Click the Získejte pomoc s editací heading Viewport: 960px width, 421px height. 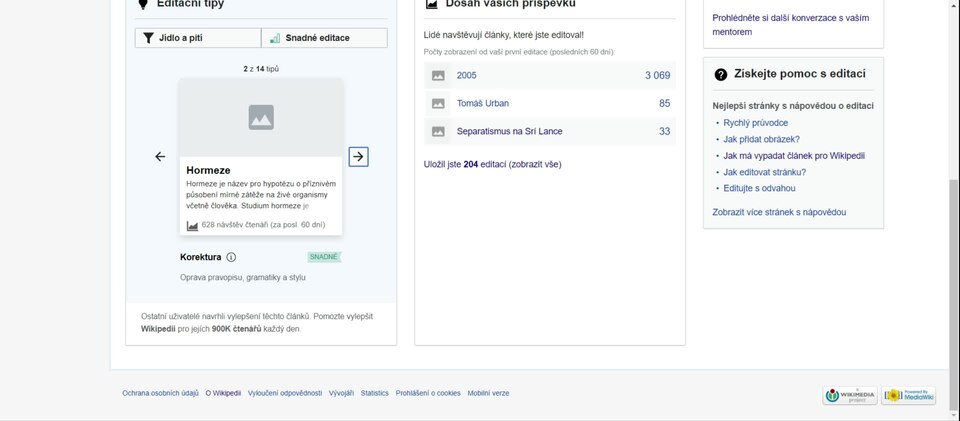[800, 74]
